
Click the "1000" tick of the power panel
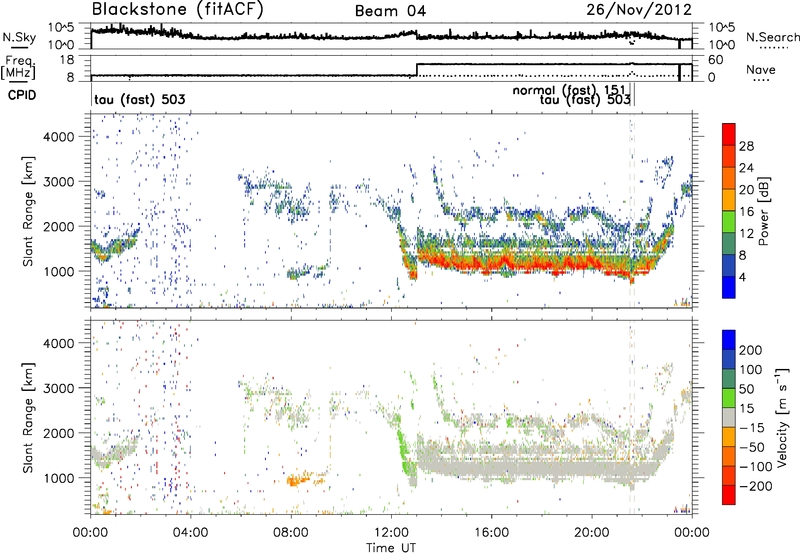(58, 271)
